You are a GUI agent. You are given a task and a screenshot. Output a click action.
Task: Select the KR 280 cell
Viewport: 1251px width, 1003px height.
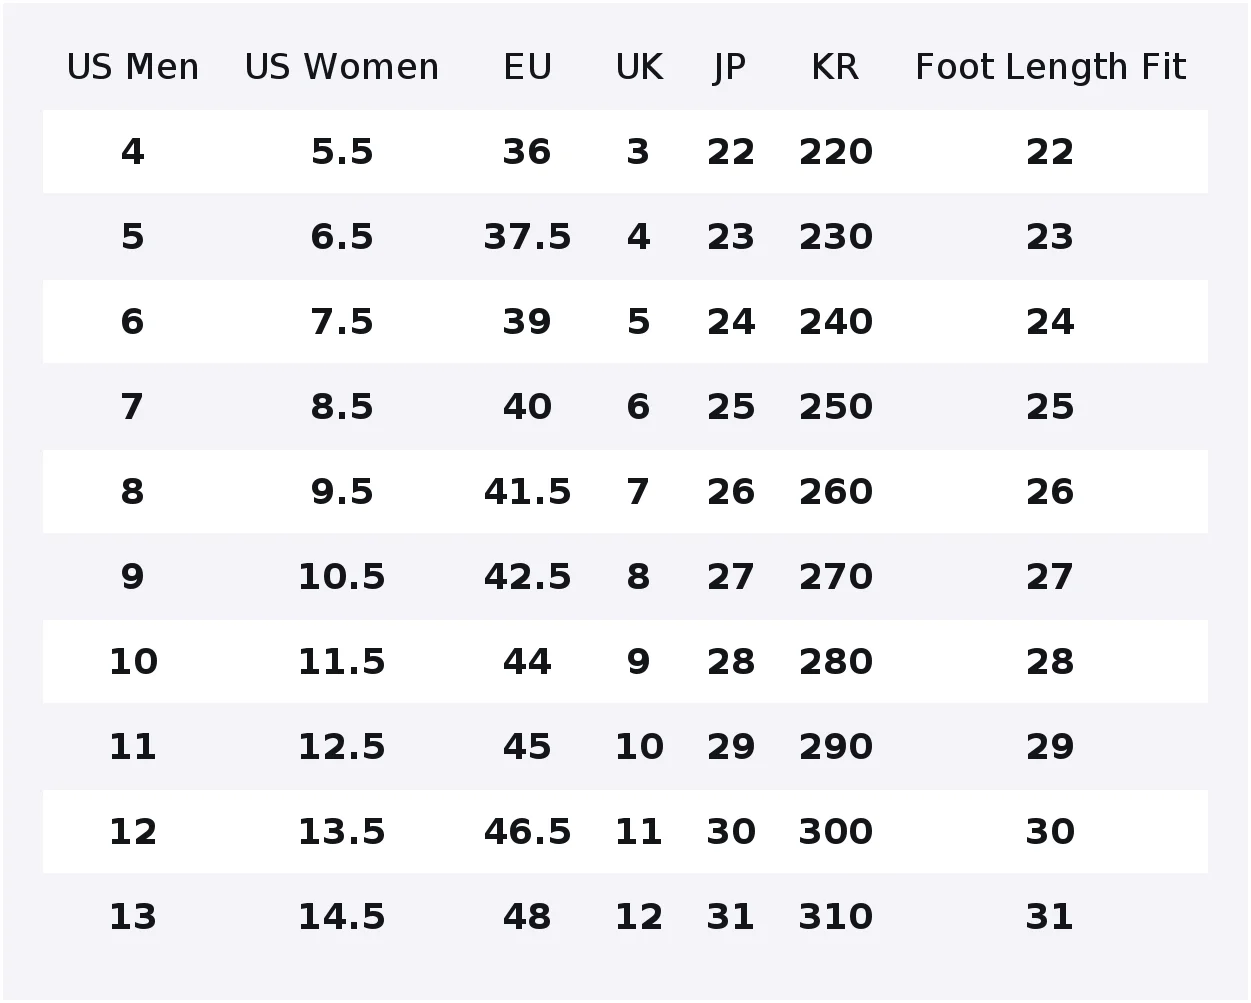pyautogui.click(x=835, y=662)
